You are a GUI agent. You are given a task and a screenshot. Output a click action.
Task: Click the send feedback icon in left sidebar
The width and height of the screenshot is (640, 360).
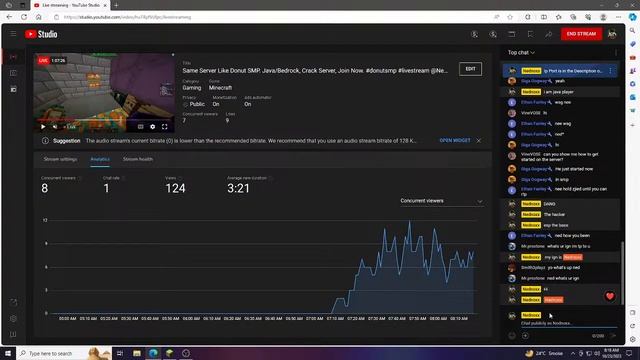pos(13,335)
